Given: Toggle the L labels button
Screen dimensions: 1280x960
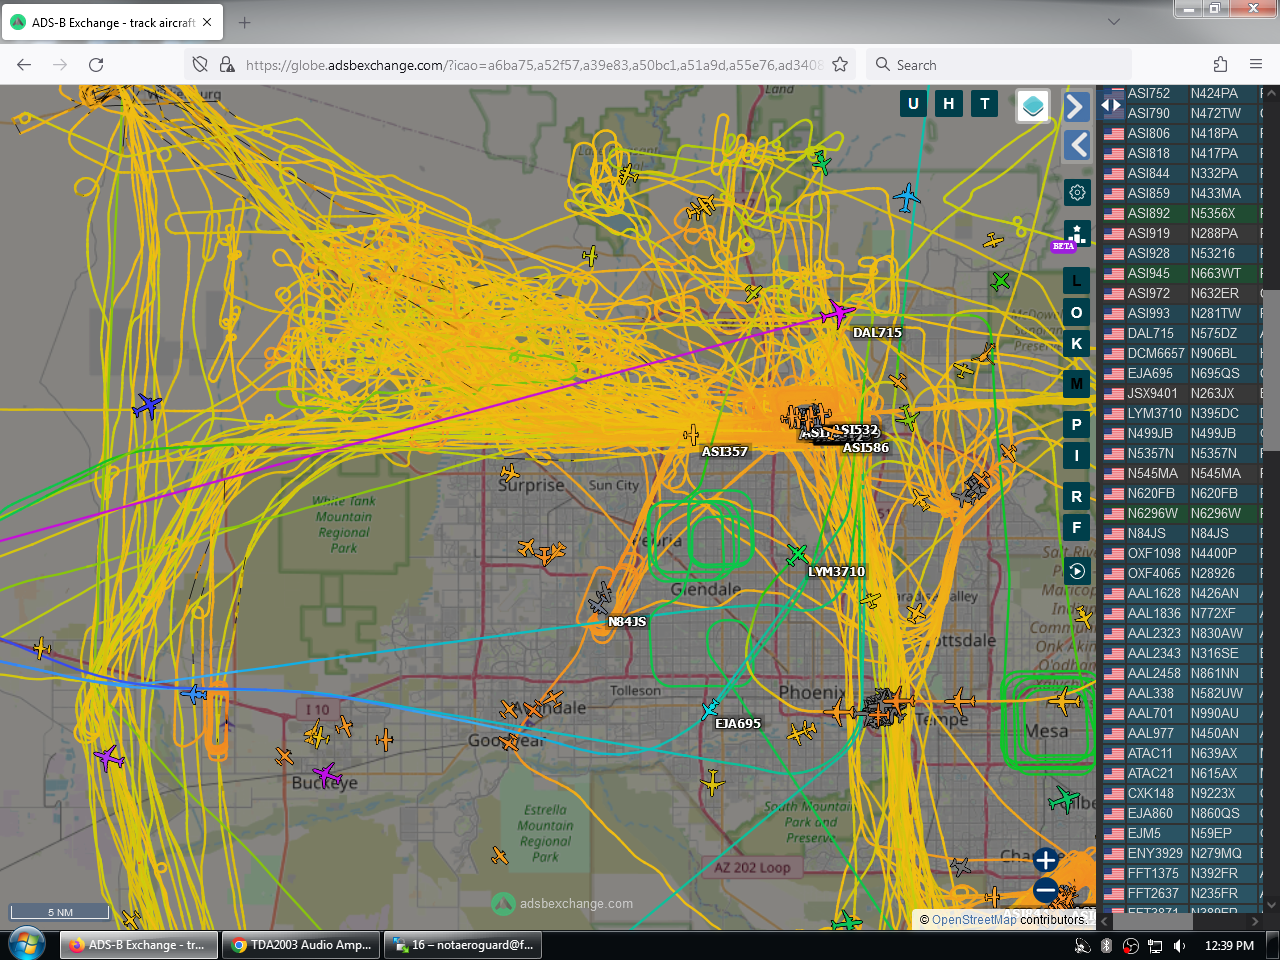Looking at the screenshot, I should point(1076,281).
